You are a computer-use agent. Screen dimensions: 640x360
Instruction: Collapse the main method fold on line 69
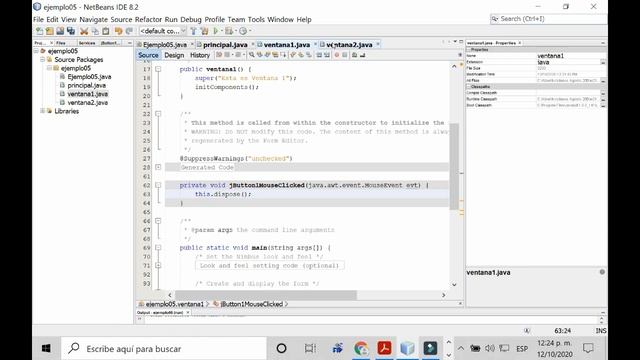coord(158,247)
